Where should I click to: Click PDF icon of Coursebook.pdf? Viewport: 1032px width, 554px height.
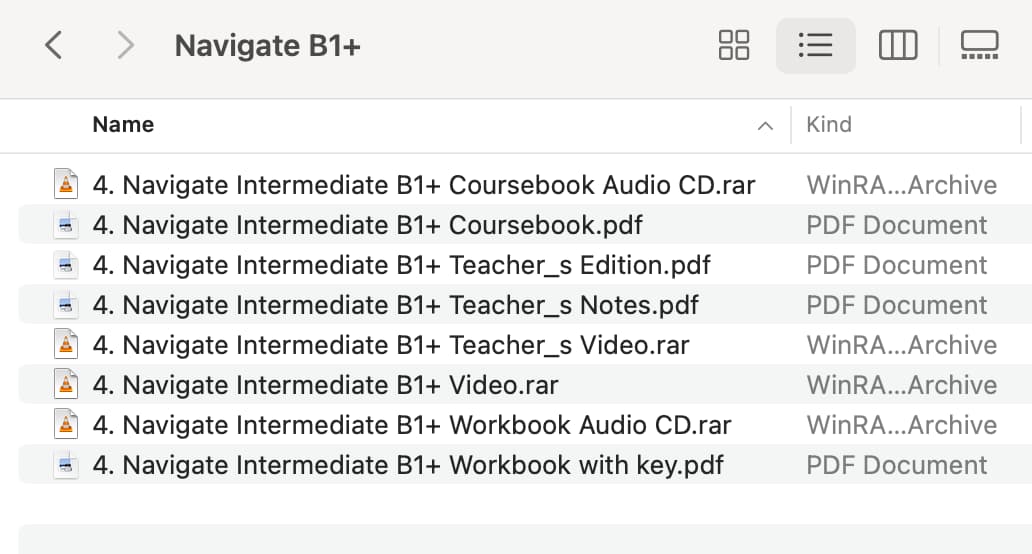(x=66, y=225)
